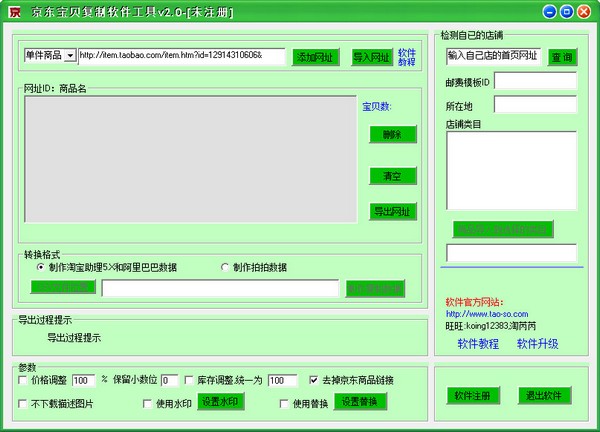Click the 导入网址 button
The image size is (600, 432).
[371, 57]
